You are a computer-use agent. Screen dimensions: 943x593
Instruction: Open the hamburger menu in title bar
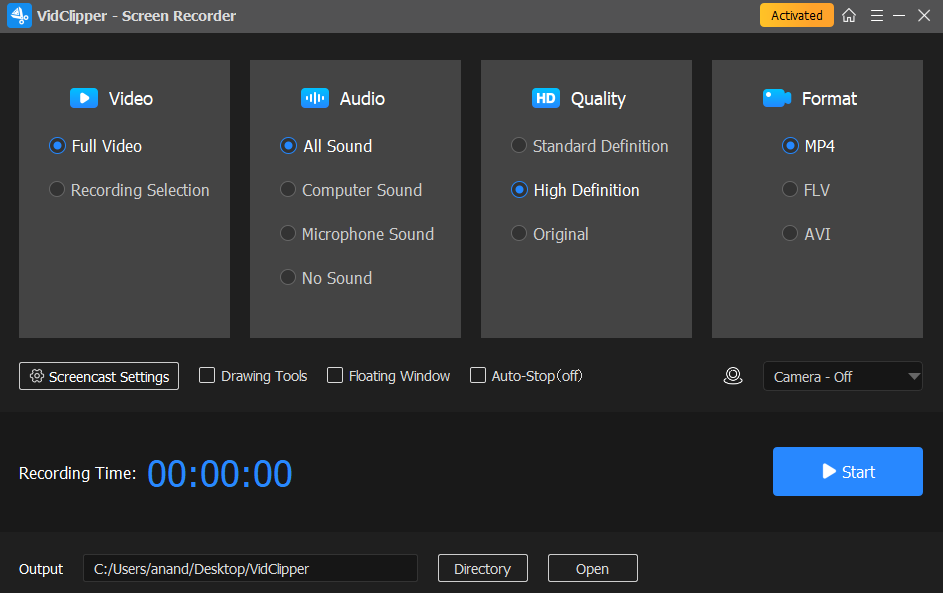877,16
